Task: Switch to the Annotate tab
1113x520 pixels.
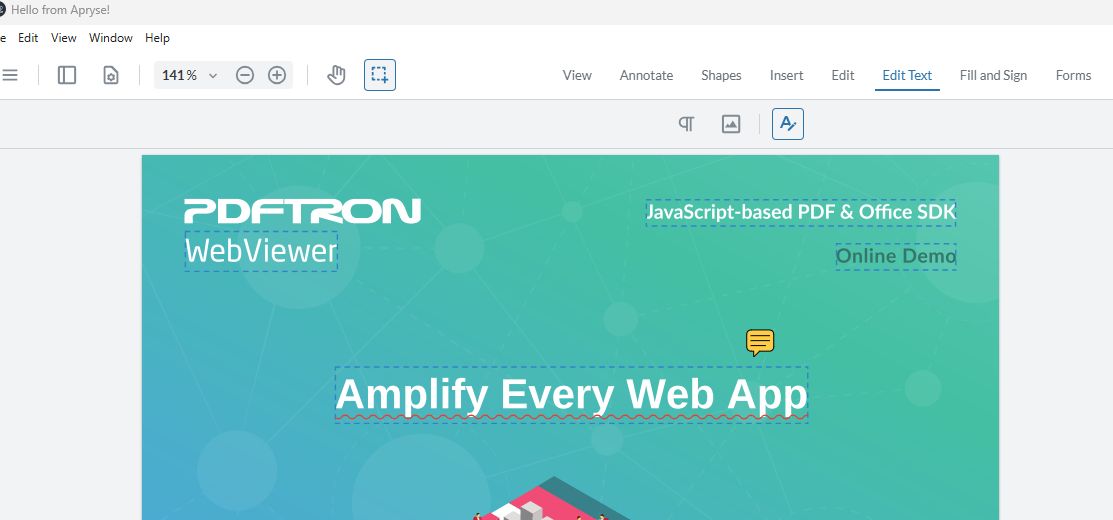Action: [x=646, y=75]
